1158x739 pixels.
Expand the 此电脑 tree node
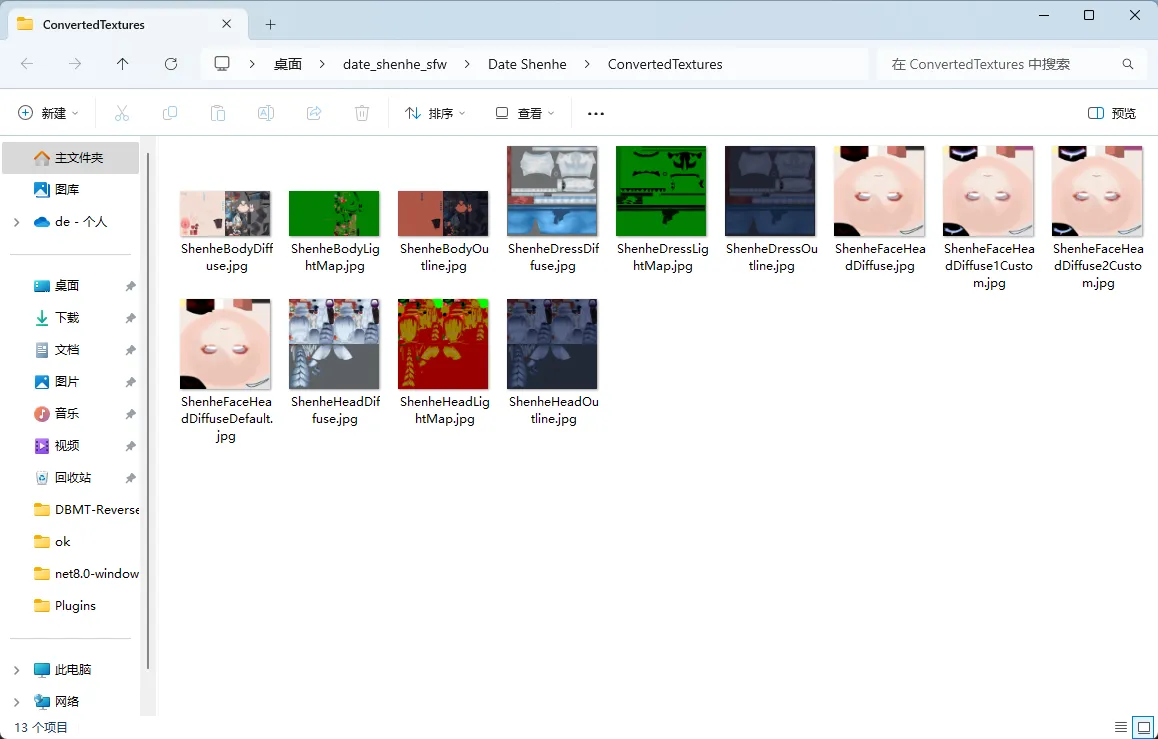pos(16,670)
